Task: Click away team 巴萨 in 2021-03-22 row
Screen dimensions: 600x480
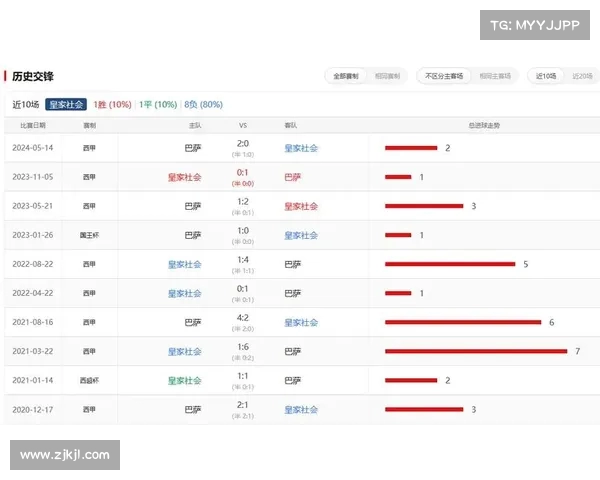Action: pos(293,352)
